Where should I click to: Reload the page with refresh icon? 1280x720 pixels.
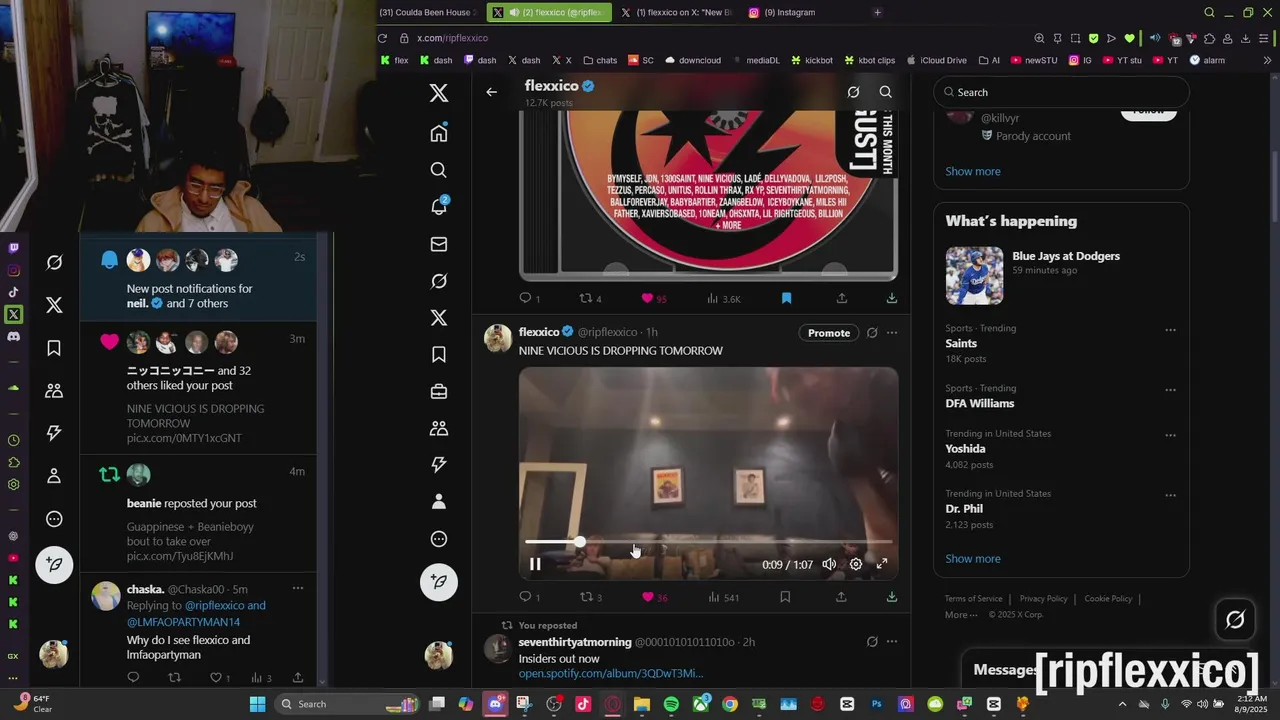(x=382, y=38)
